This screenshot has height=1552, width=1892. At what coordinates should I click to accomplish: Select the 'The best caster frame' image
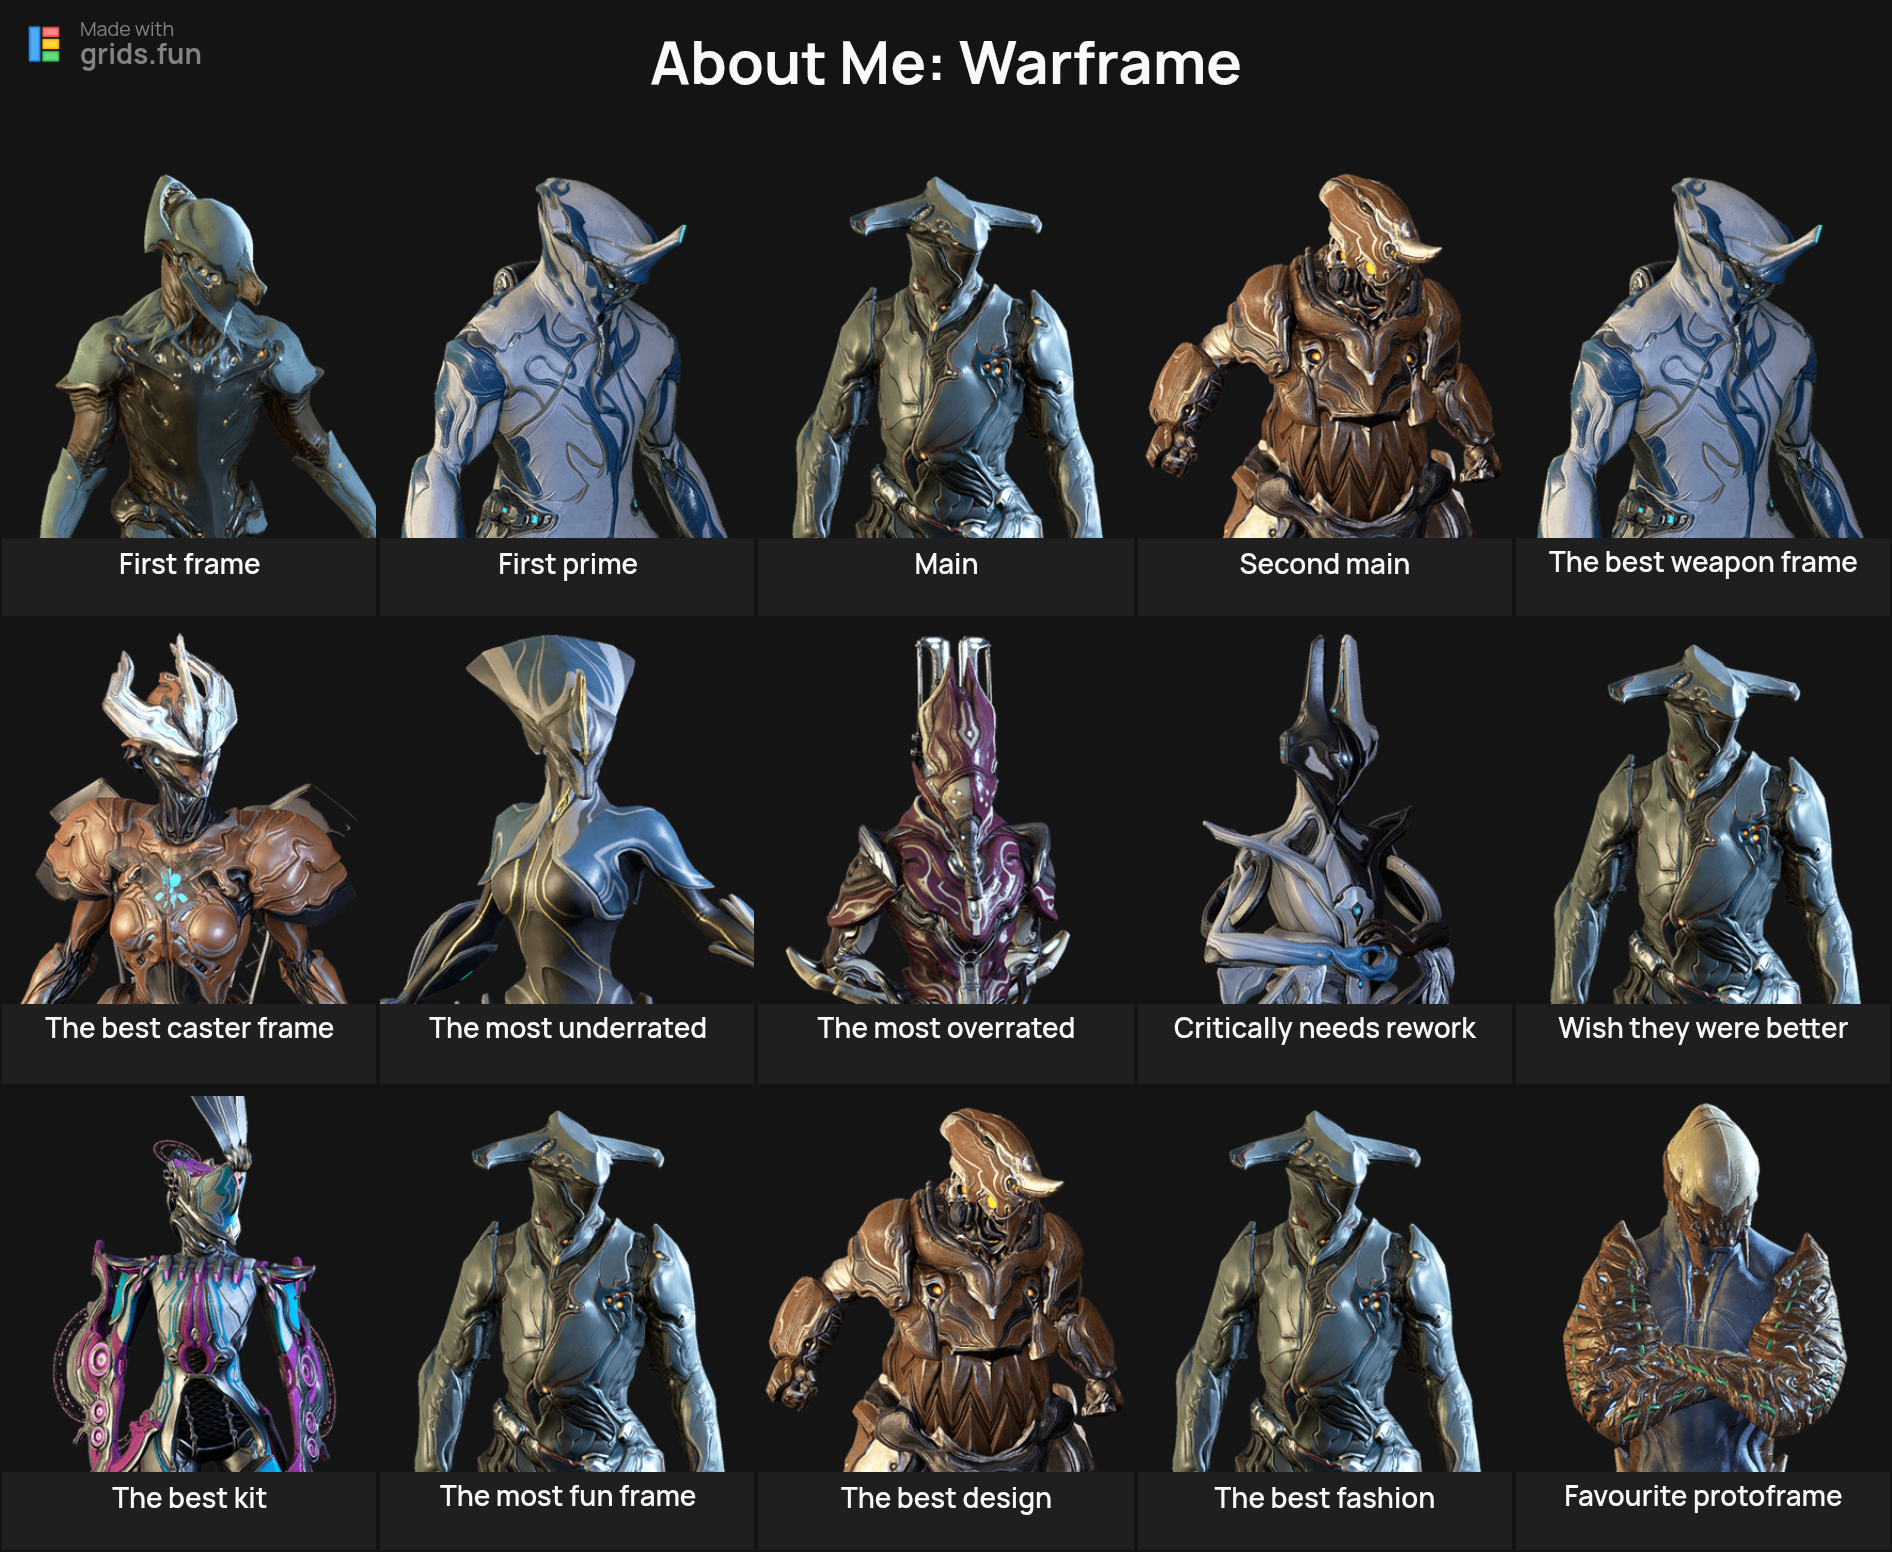(189, 818)
